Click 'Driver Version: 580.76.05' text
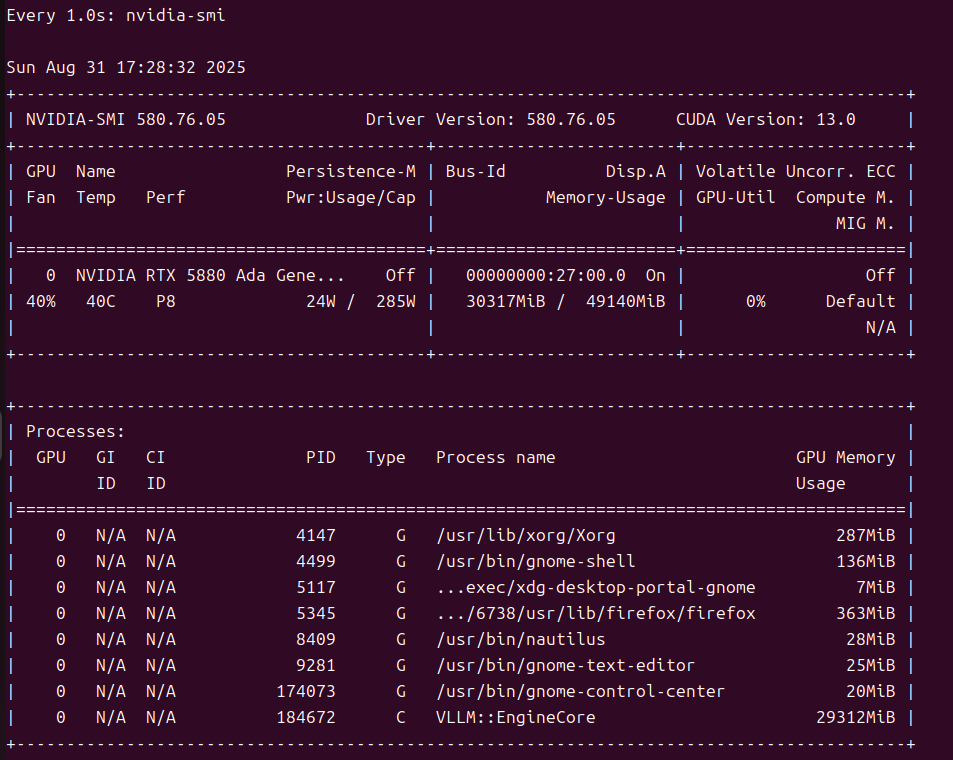This screenshot has width=953, height=760. pos(490,119)
